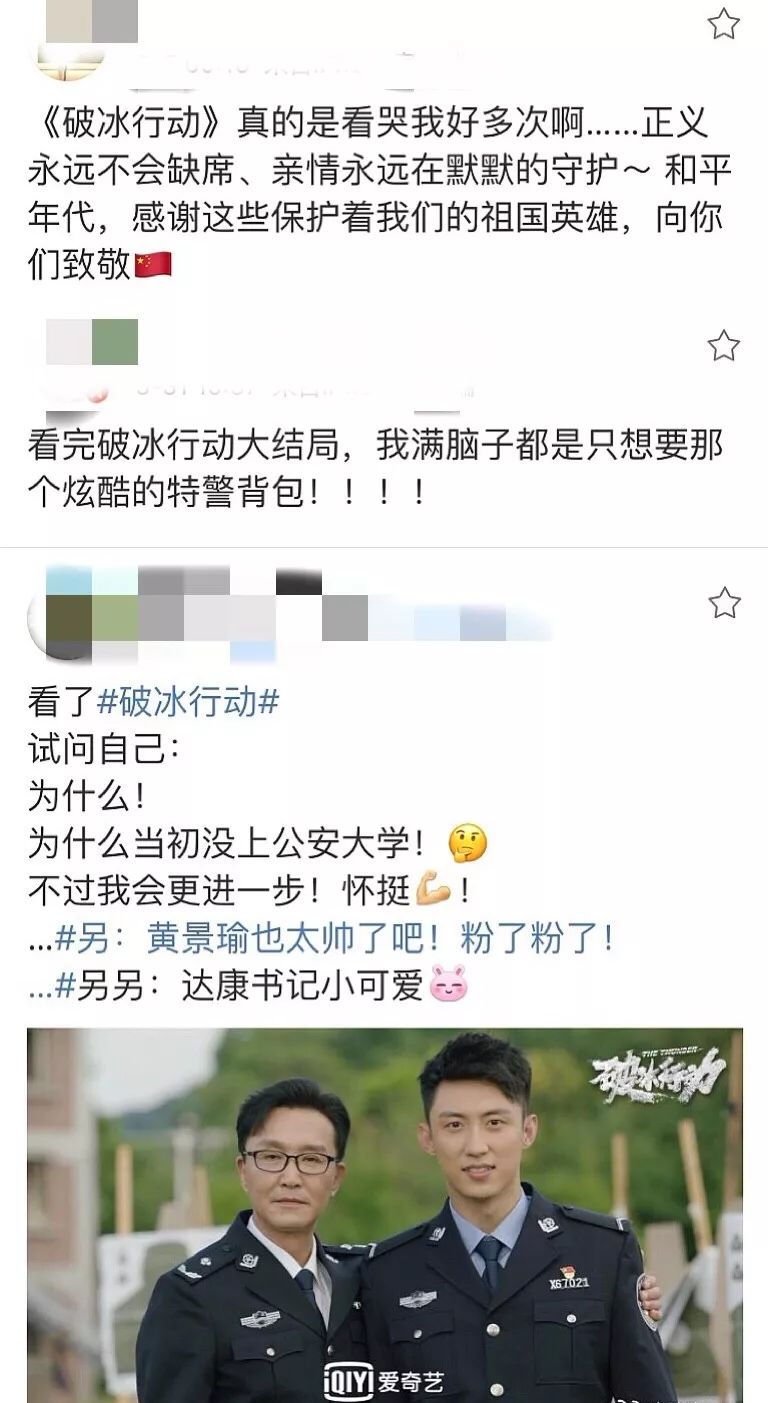Image resolution: width=768 pixels, height=1403 pixels.
Task: Tap the pink bunny emoji after 小可爱
Action: click(x=449, y=987)
